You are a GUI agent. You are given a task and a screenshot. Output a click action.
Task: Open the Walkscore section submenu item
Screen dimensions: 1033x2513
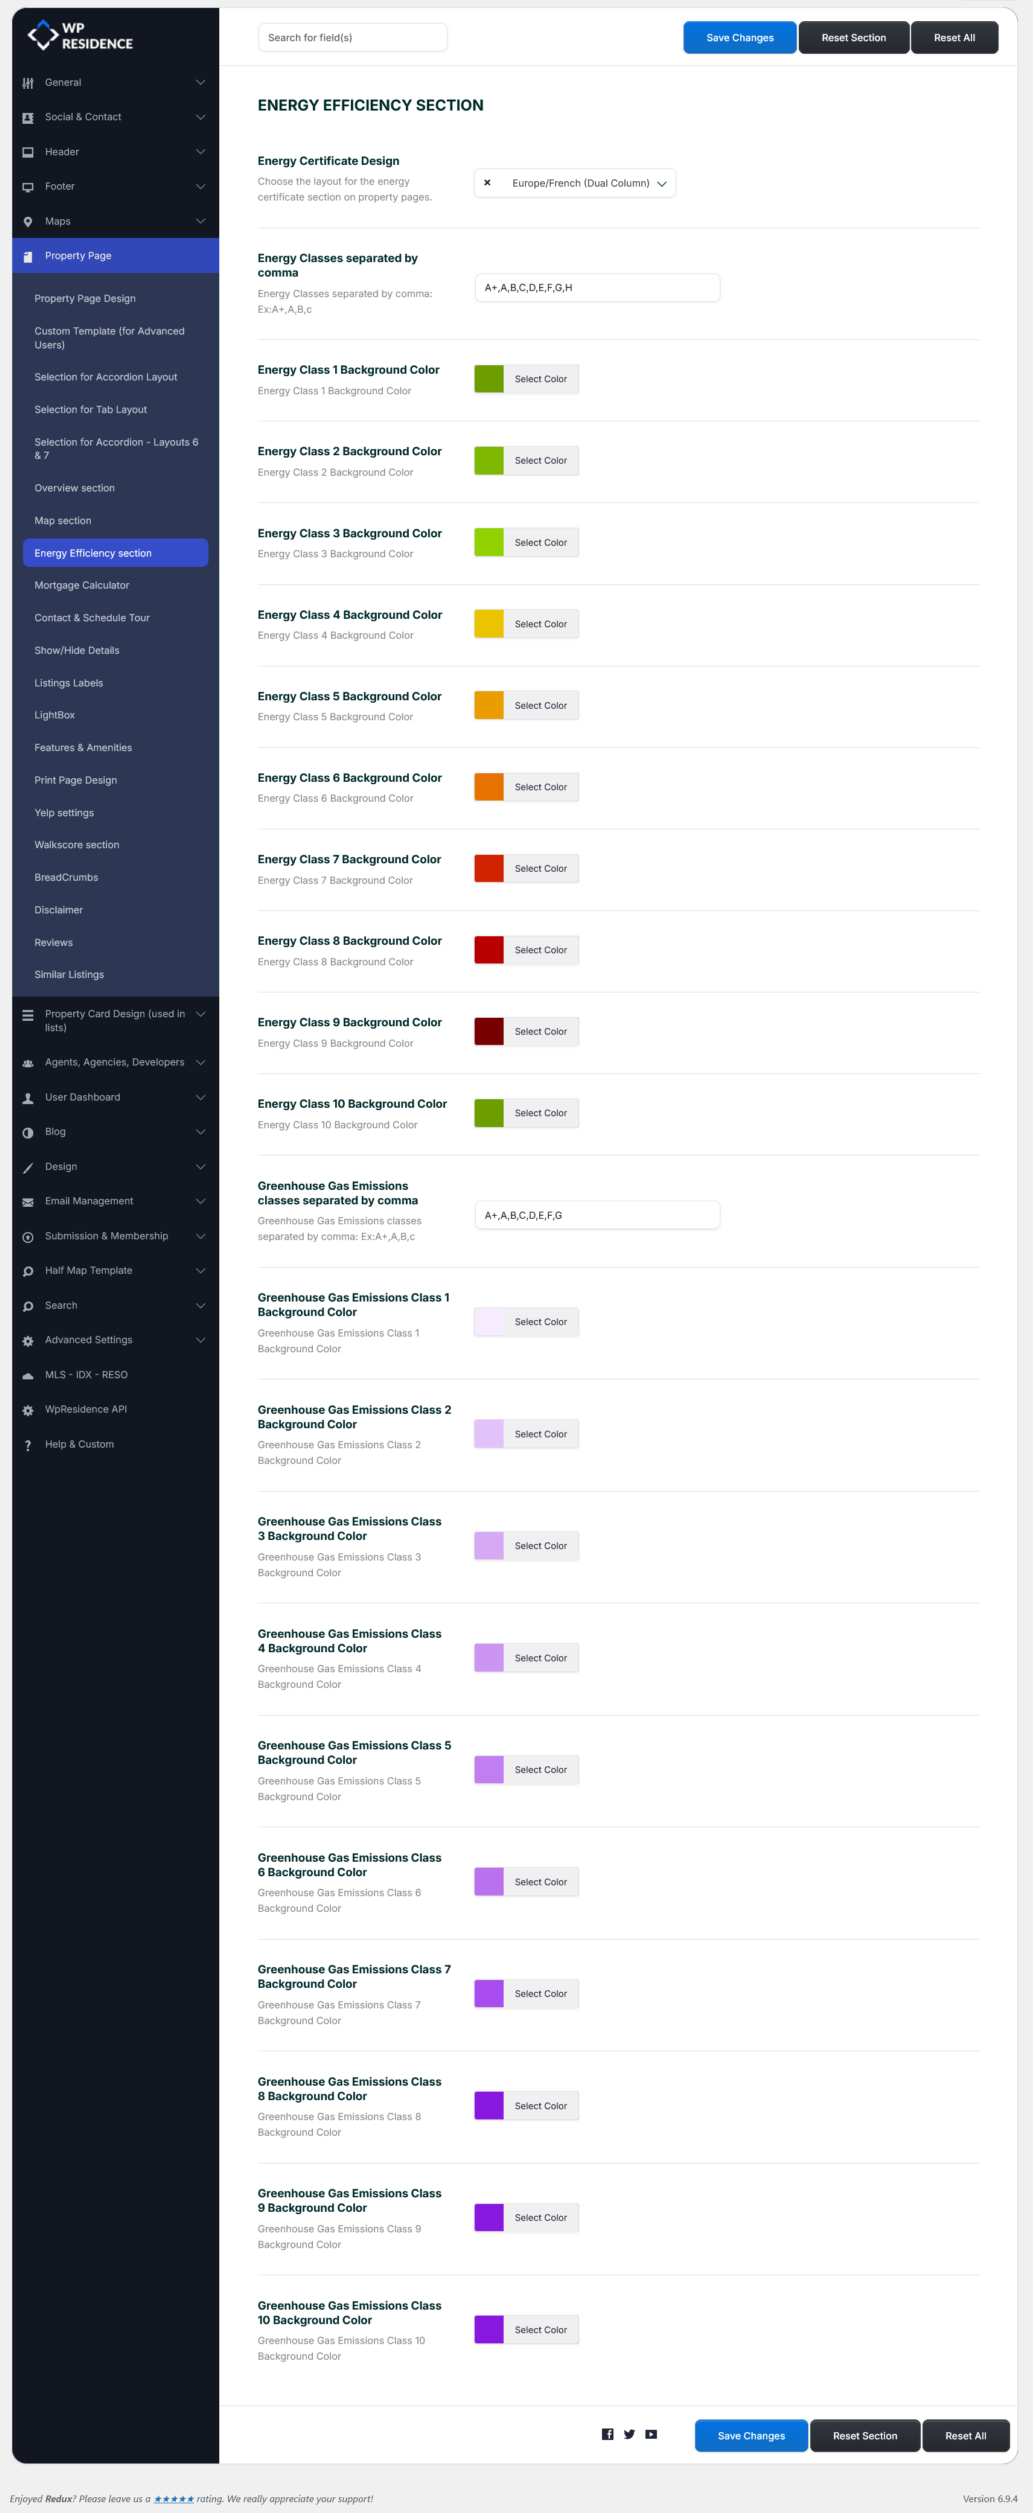pos(77,845)
